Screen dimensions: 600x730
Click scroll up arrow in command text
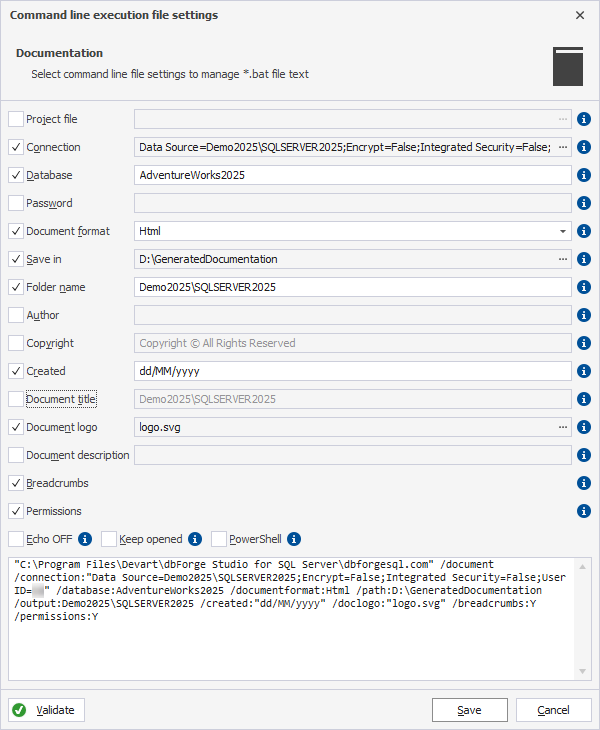click(582, 567)
